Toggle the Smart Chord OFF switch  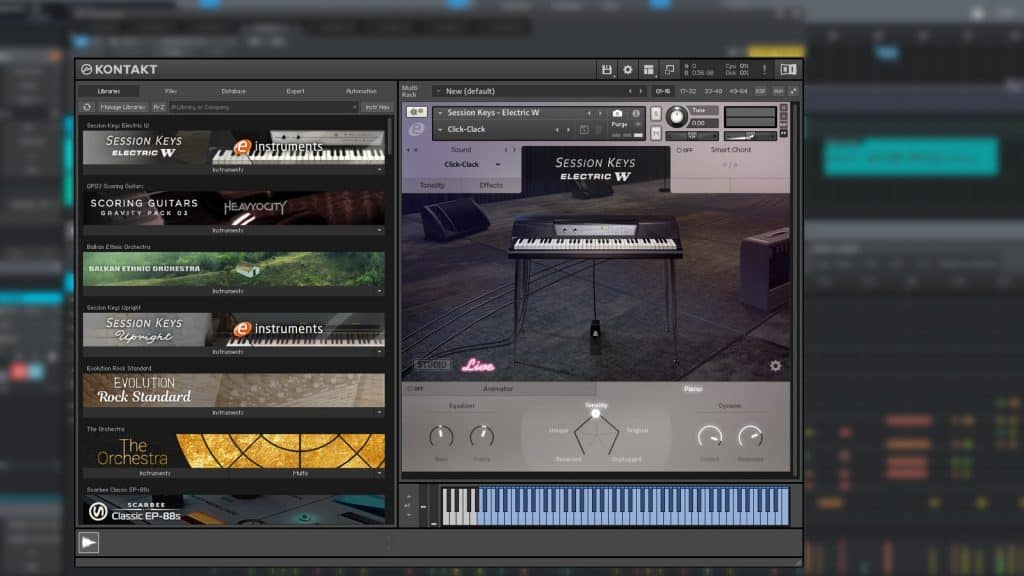tap(684, 150)
